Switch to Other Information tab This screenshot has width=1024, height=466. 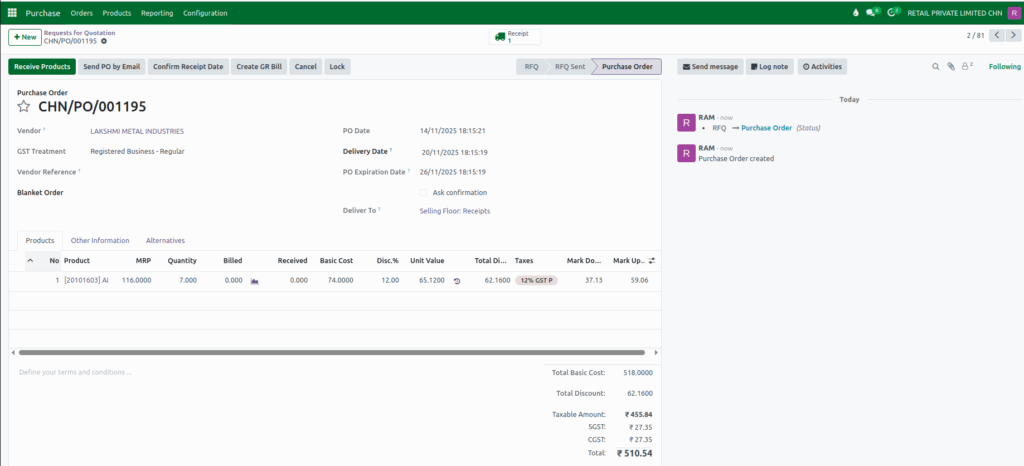click(100, 240)
